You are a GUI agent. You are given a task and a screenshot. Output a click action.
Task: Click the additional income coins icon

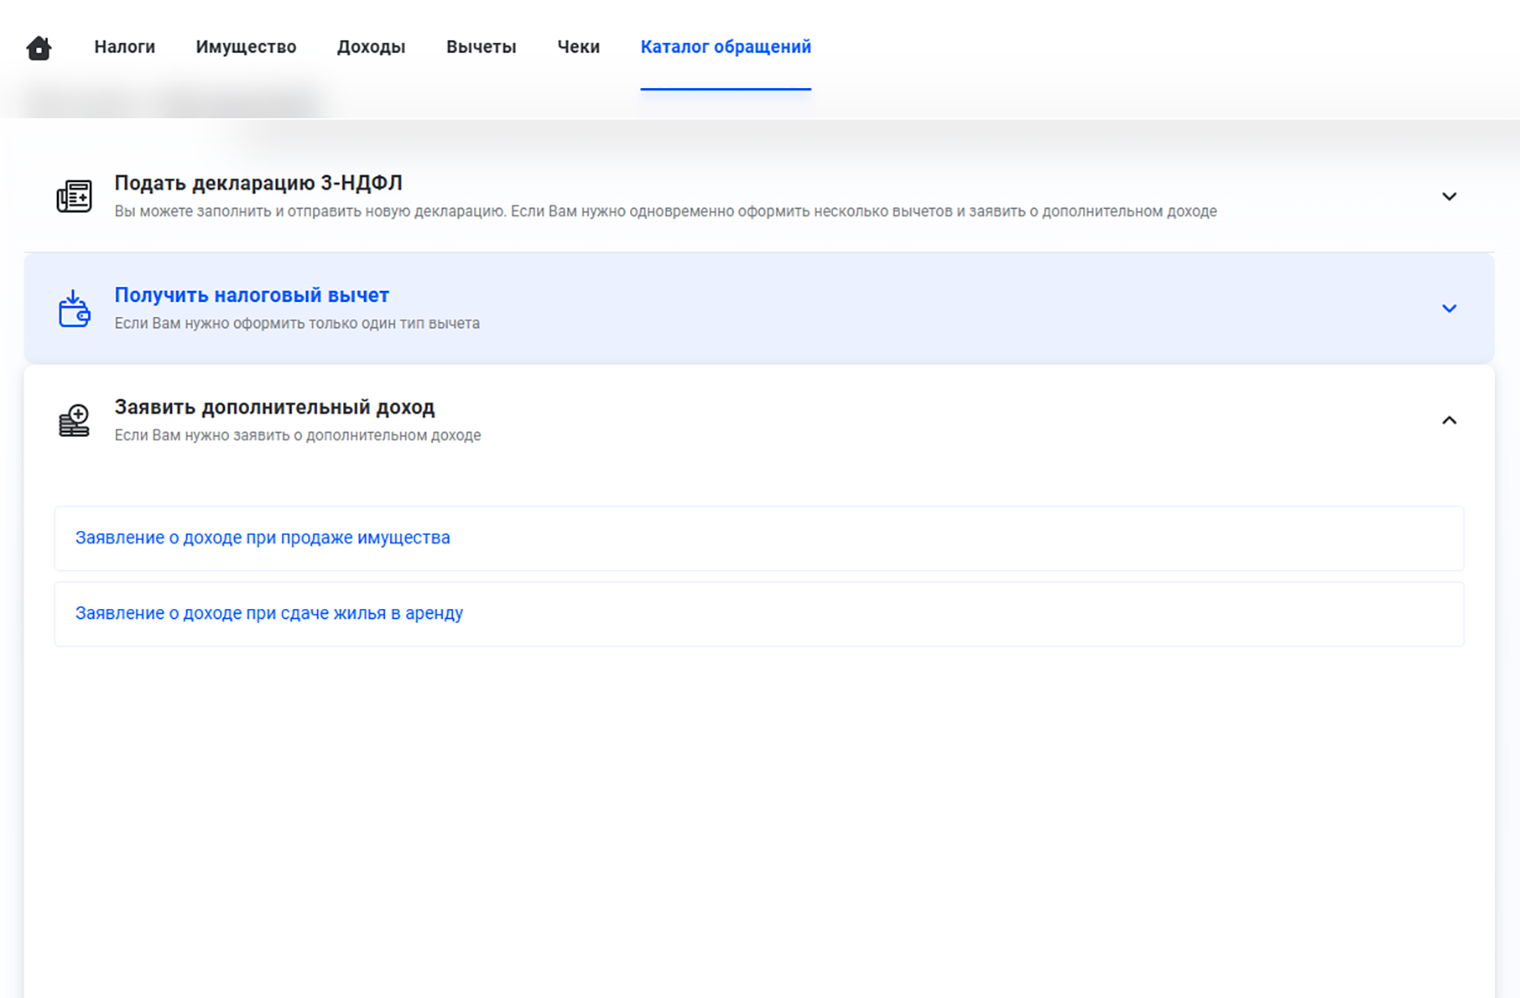[74, 421]
